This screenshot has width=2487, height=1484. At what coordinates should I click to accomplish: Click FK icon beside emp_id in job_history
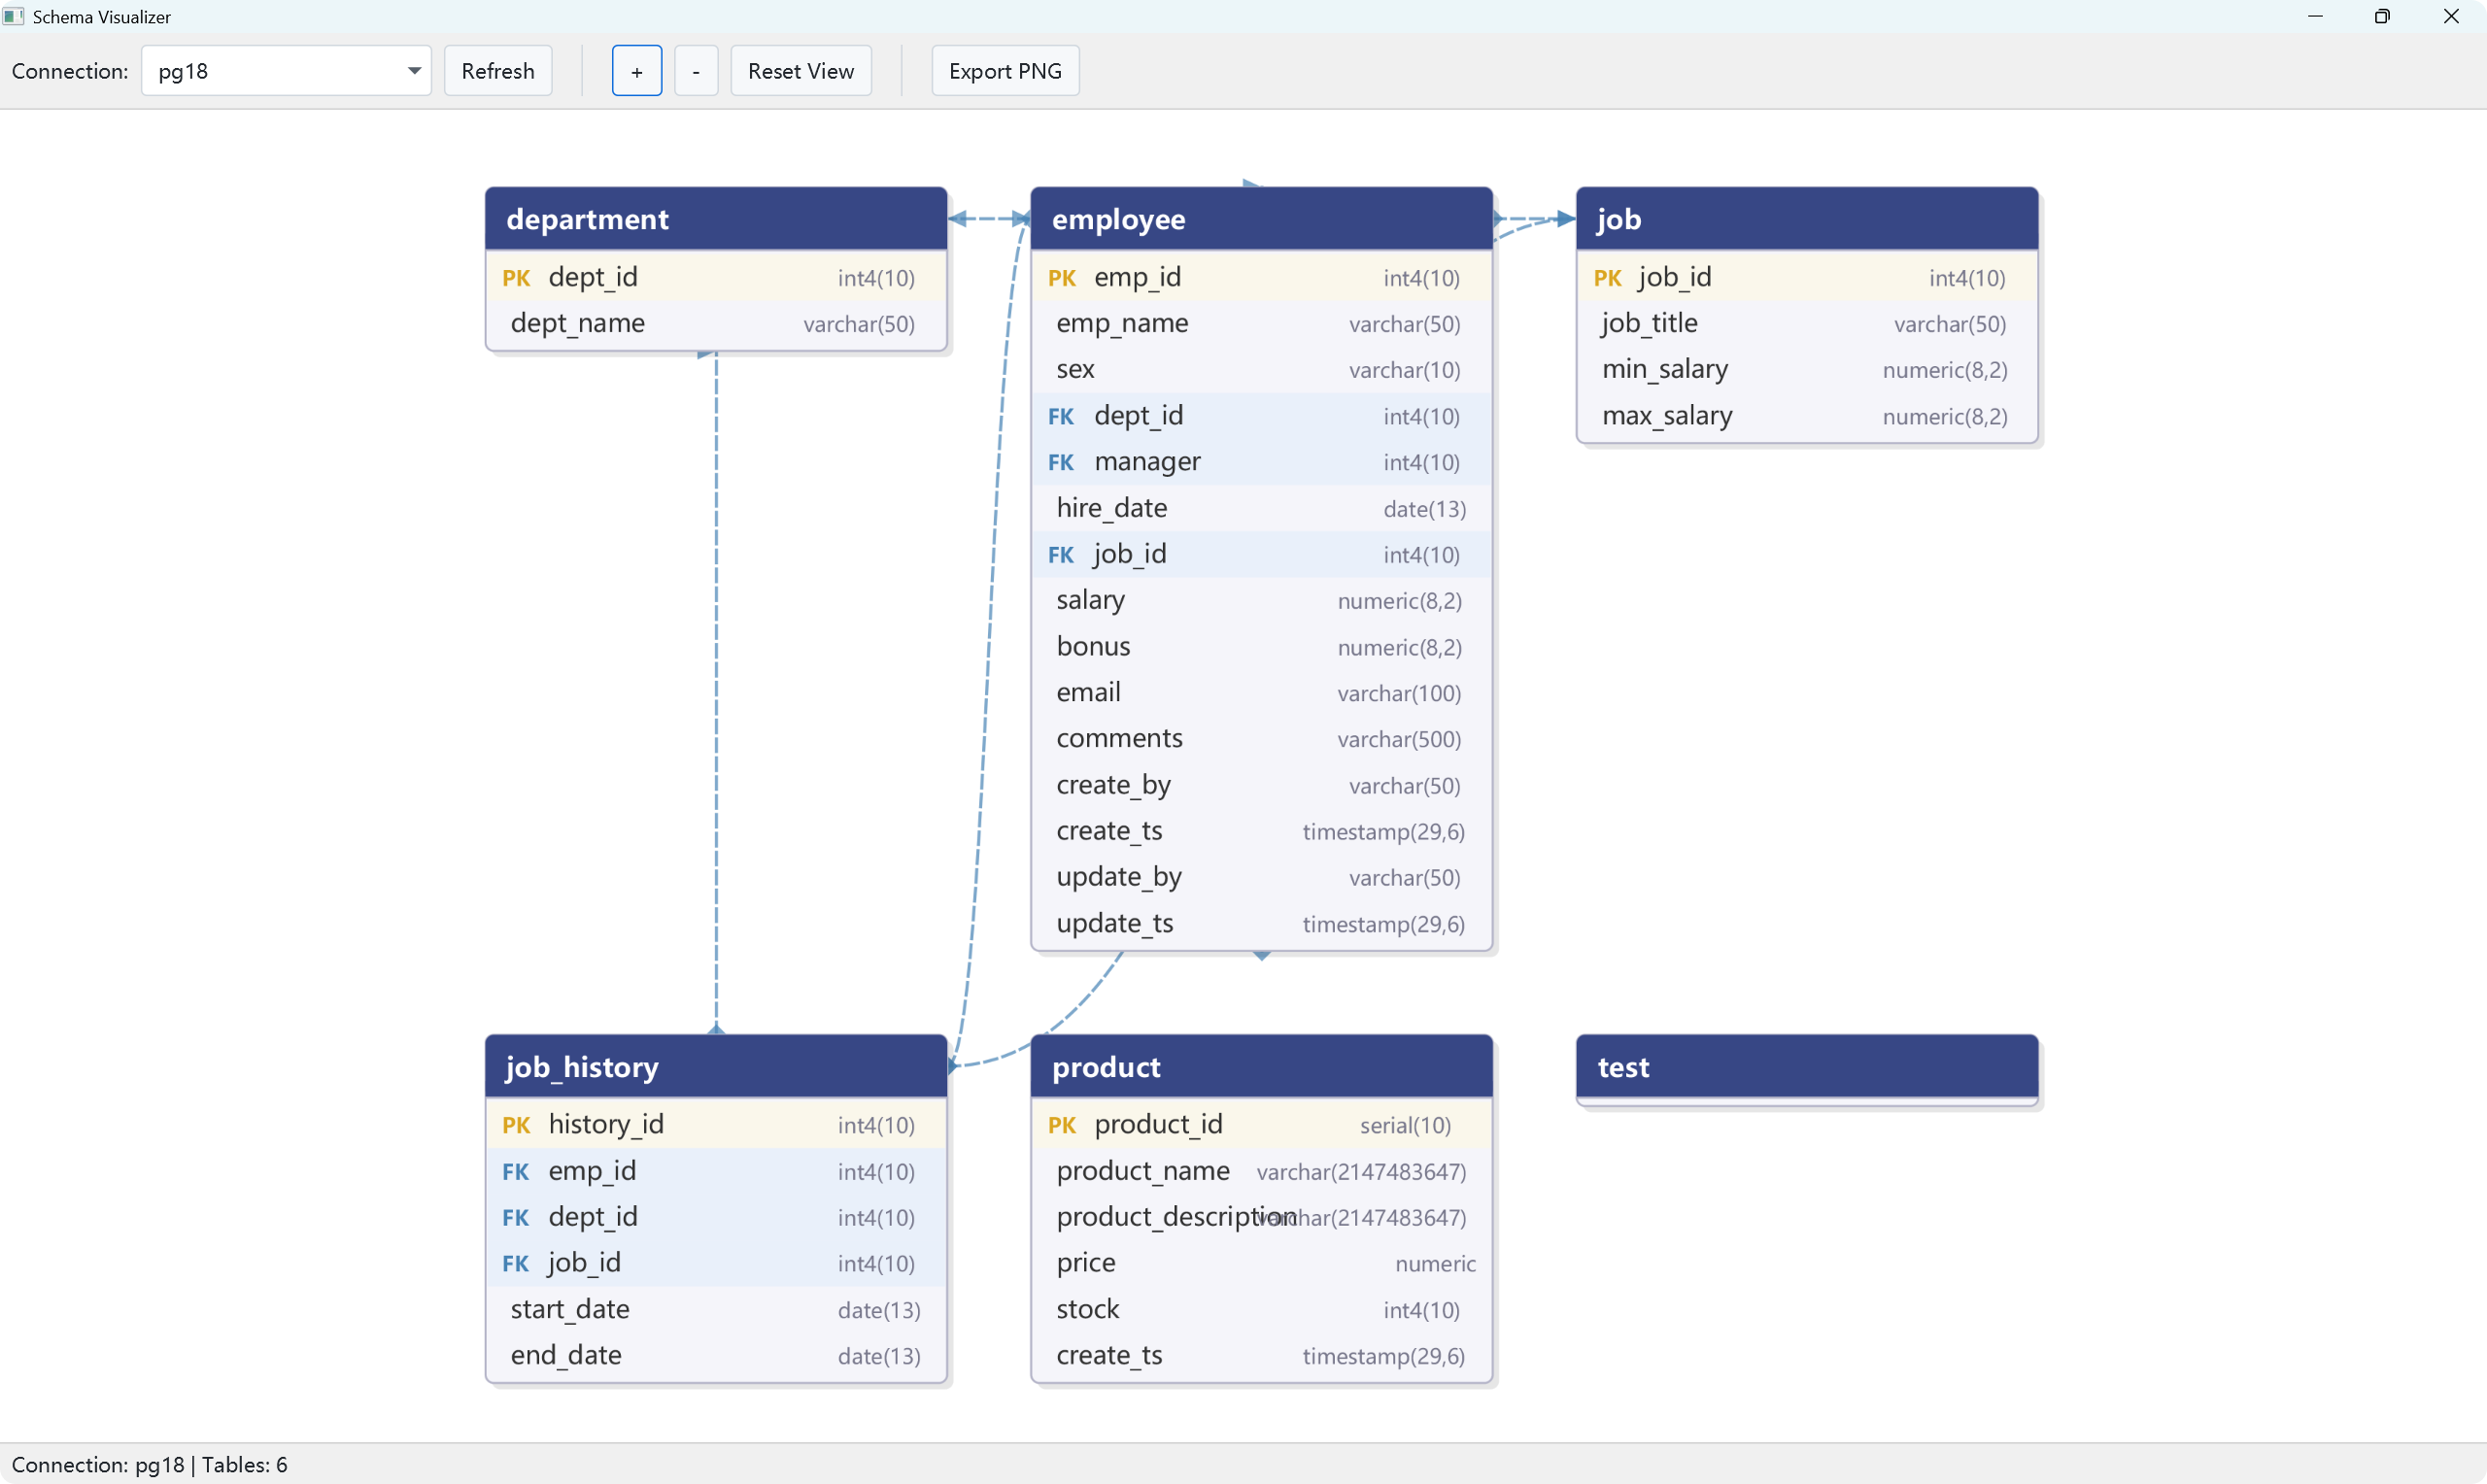(x=516, y=1171)
